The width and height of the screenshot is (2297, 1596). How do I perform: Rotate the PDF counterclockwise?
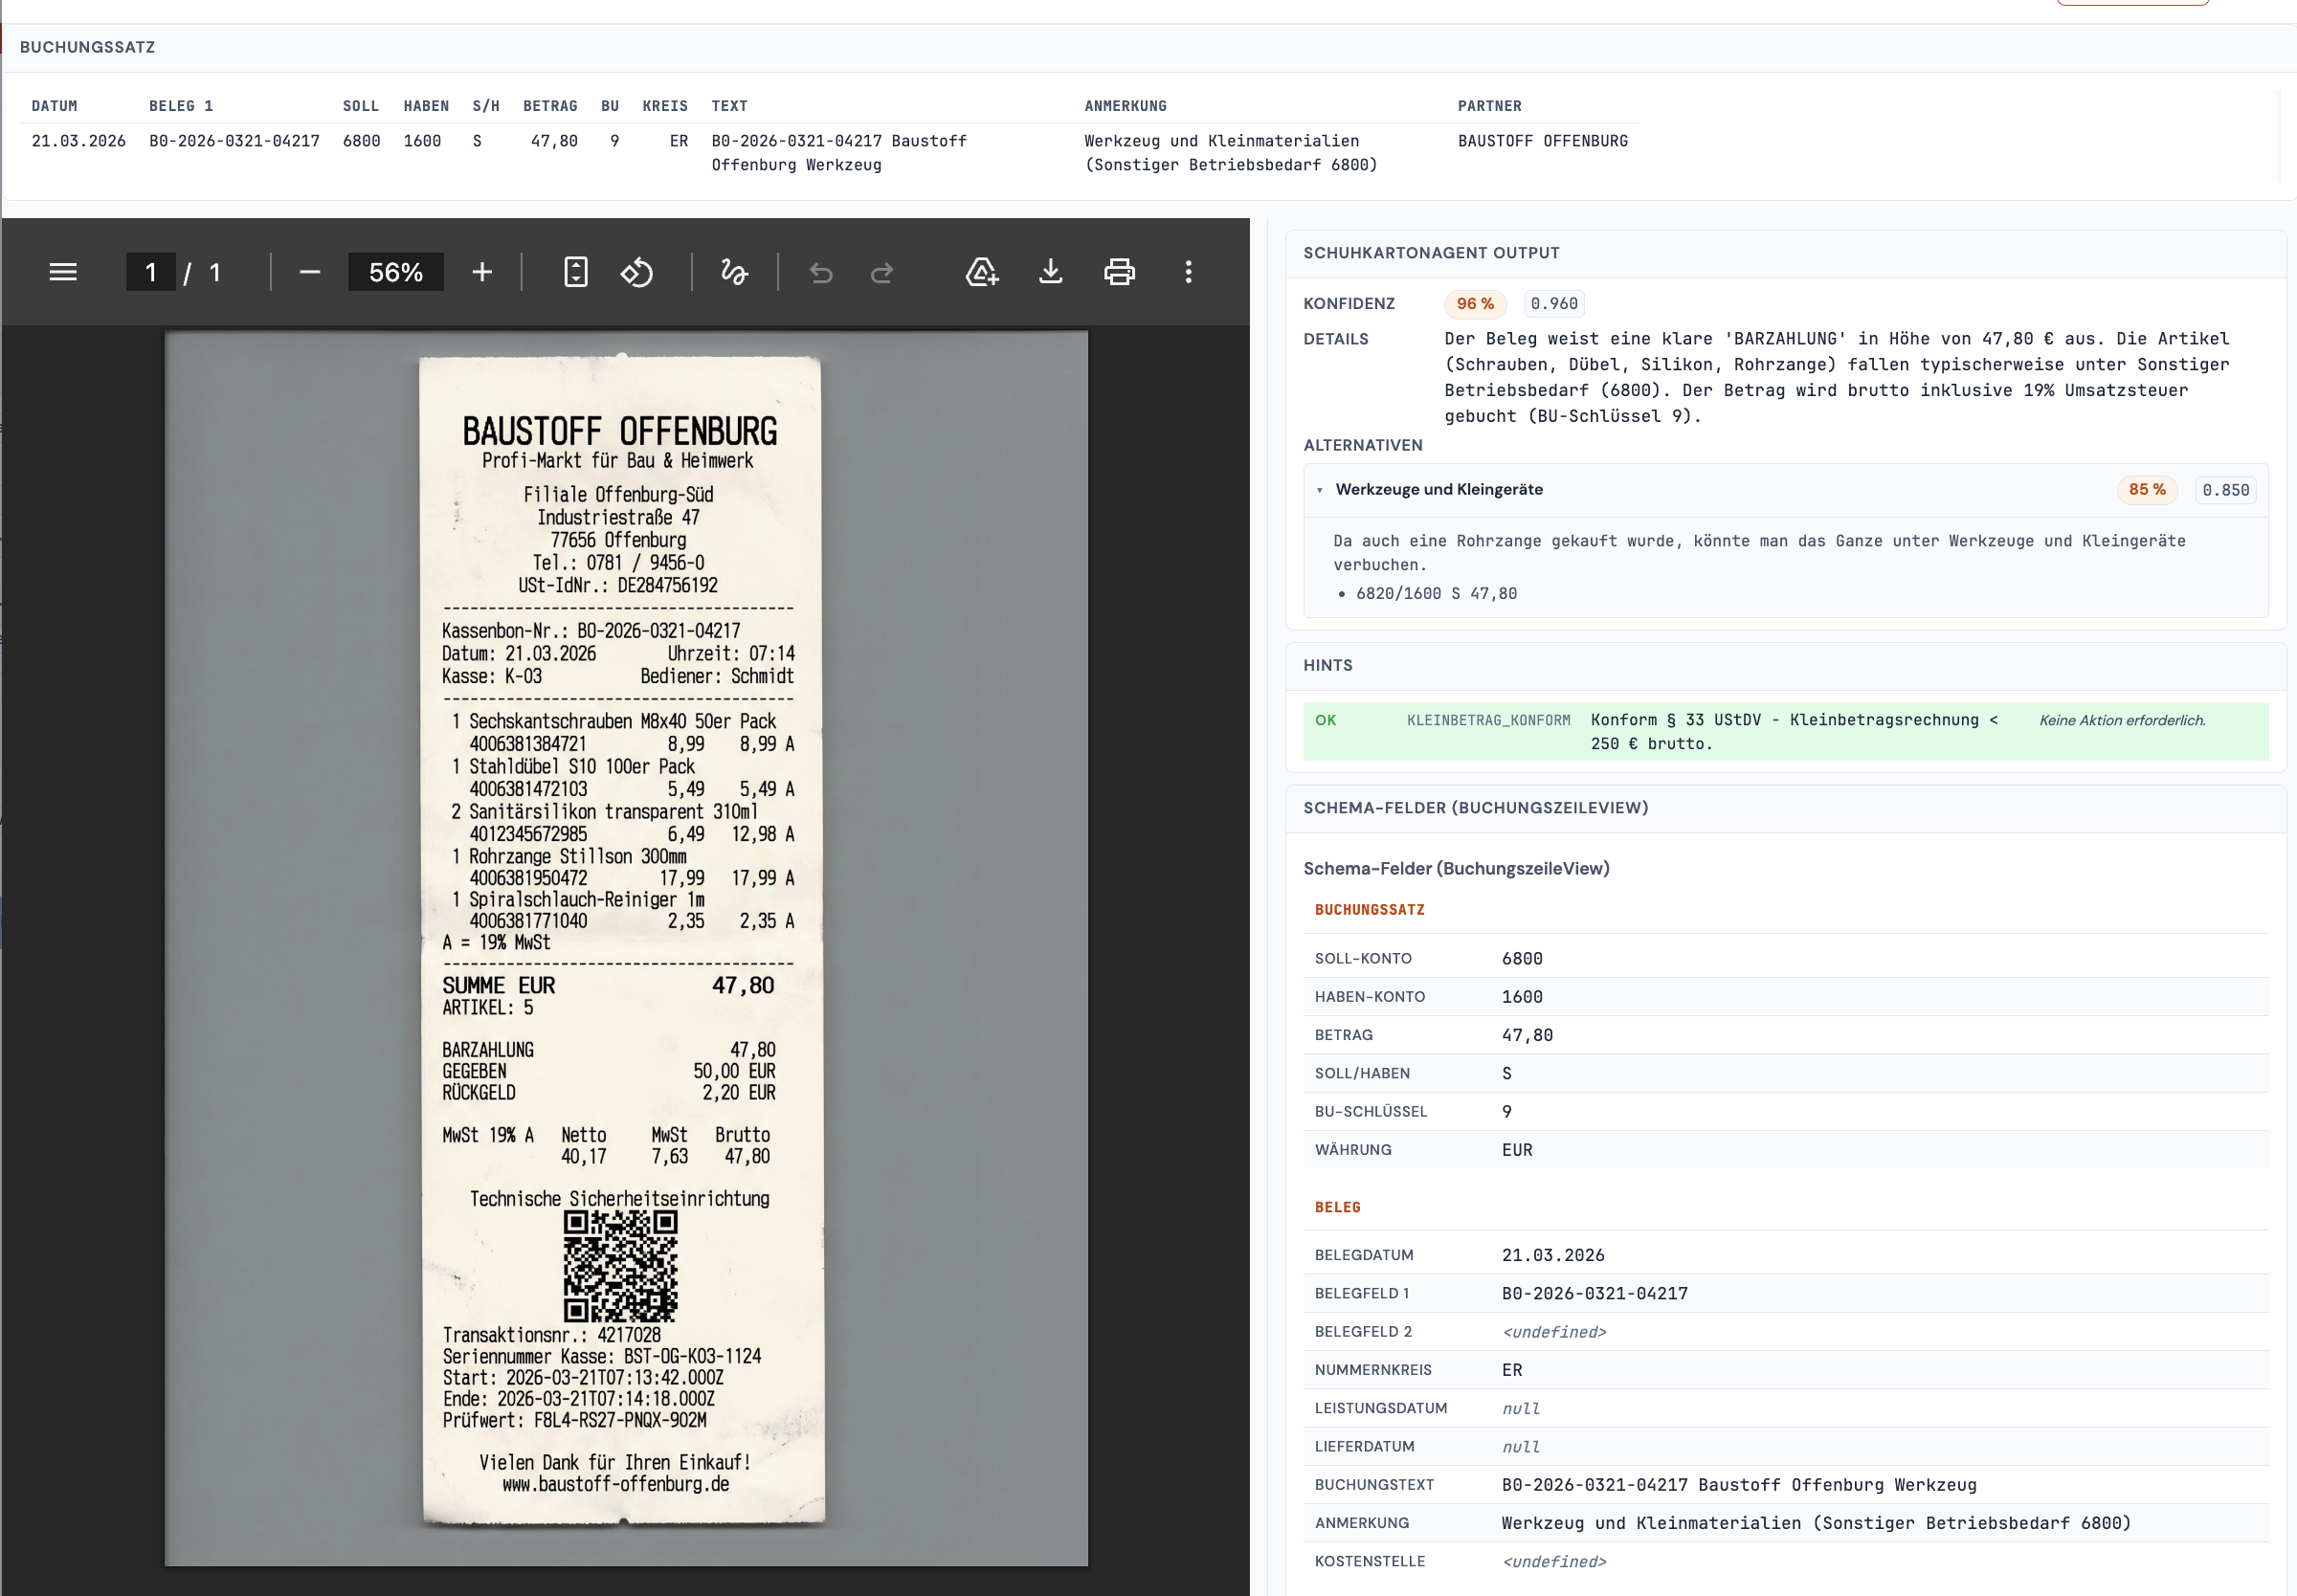pos(637,272)
